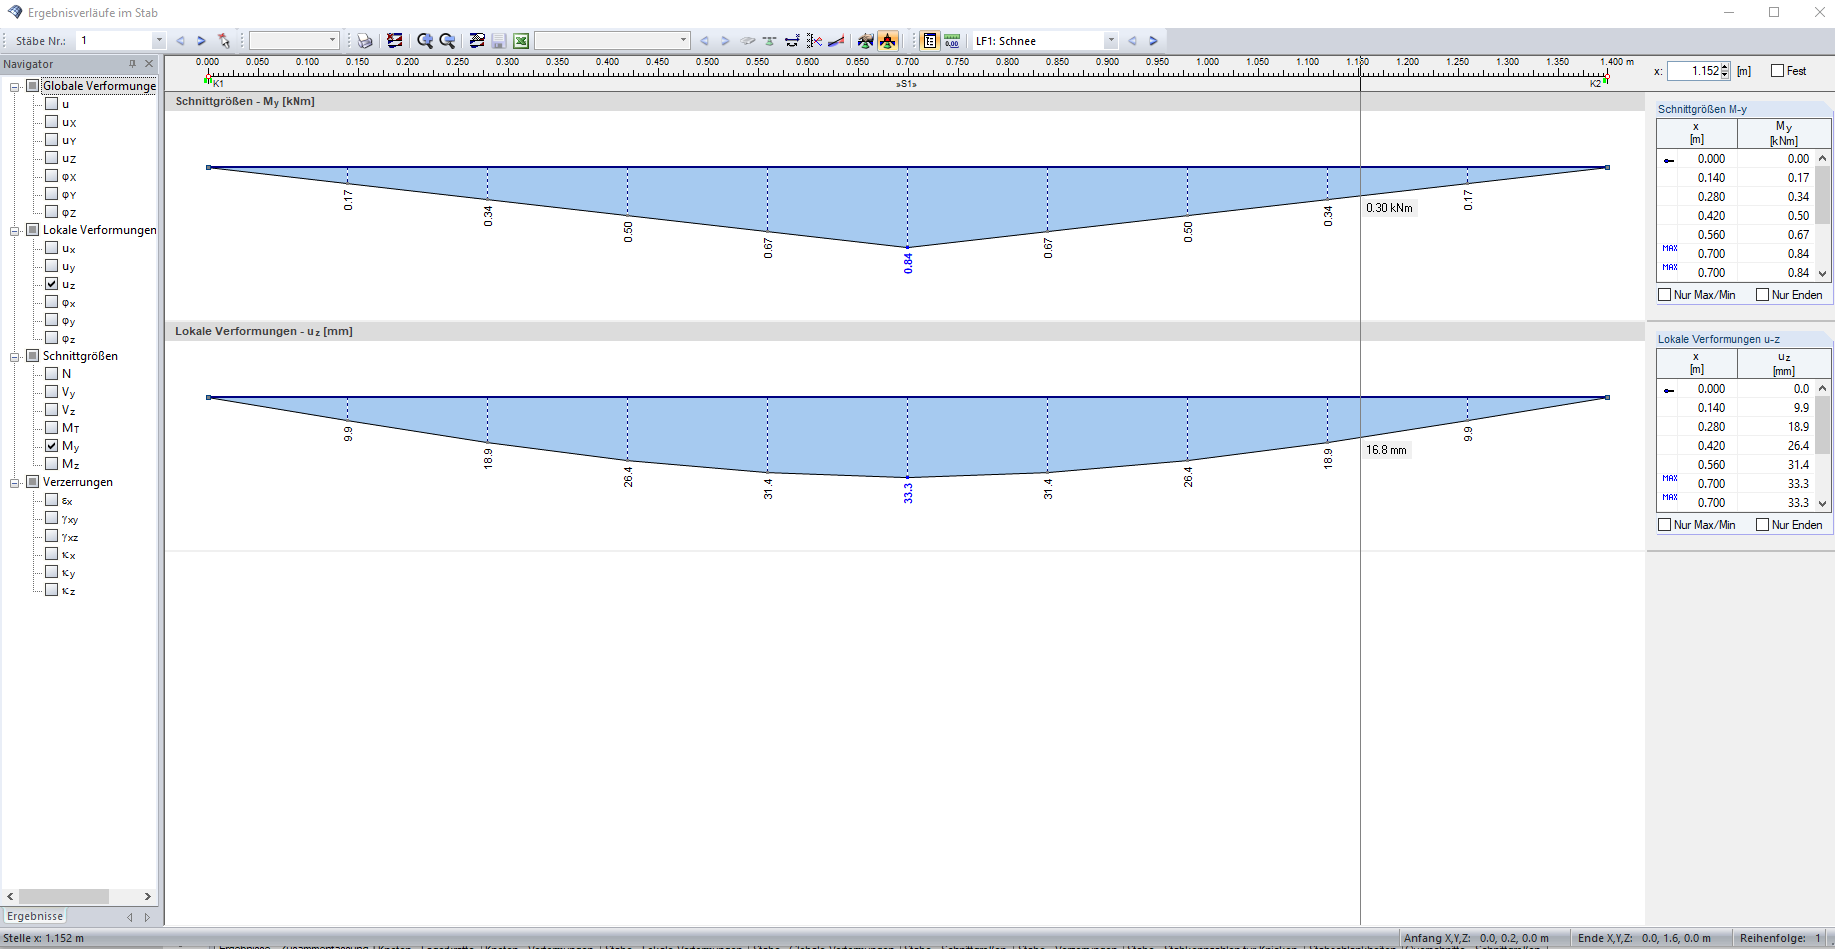Go to previous member with left arrow
The image size is (1835, 949).
180,41
